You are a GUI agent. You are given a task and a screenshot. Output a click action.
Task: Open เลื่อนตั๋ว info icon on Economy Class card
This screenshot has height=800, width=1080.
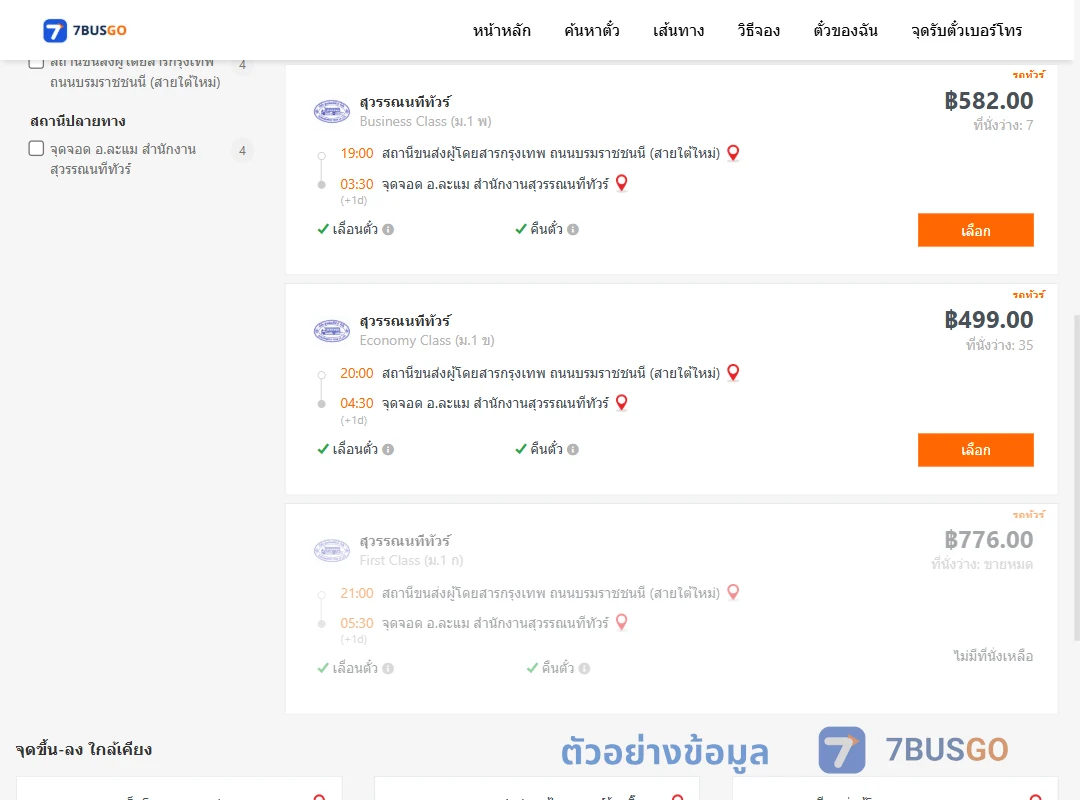click(x=388, y=449)
